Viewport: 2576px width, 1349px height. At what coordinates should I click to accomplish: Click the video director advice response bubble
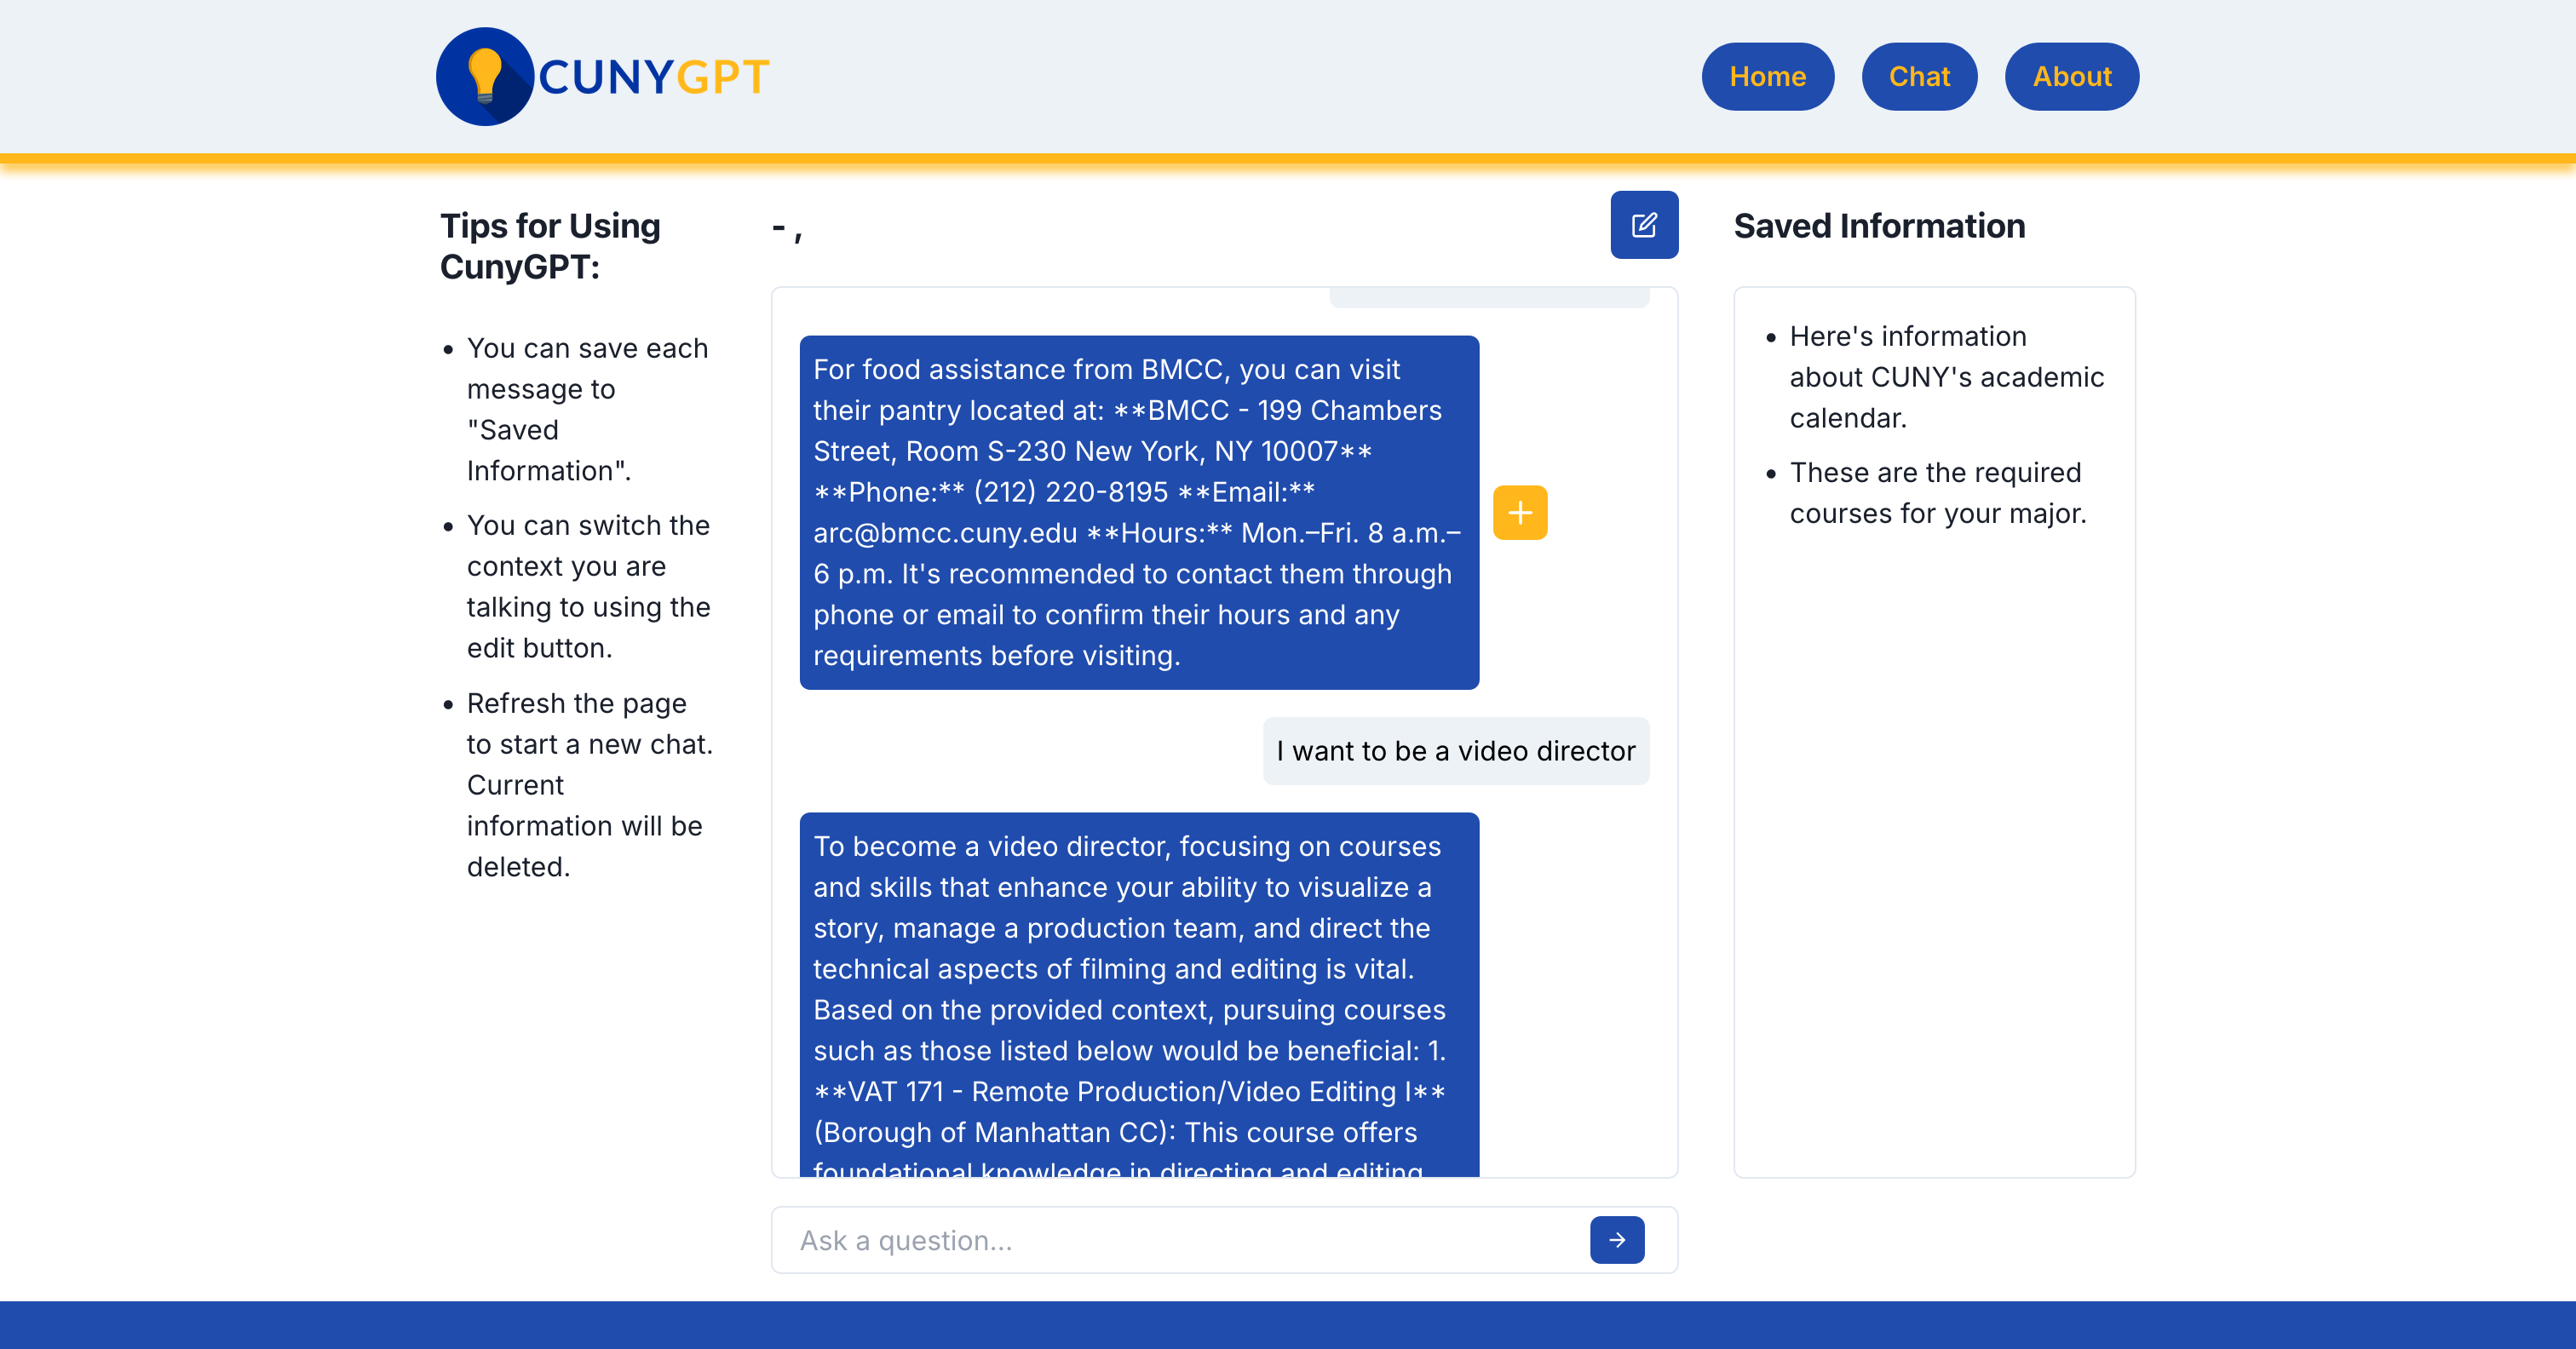tap(1138, 990)
